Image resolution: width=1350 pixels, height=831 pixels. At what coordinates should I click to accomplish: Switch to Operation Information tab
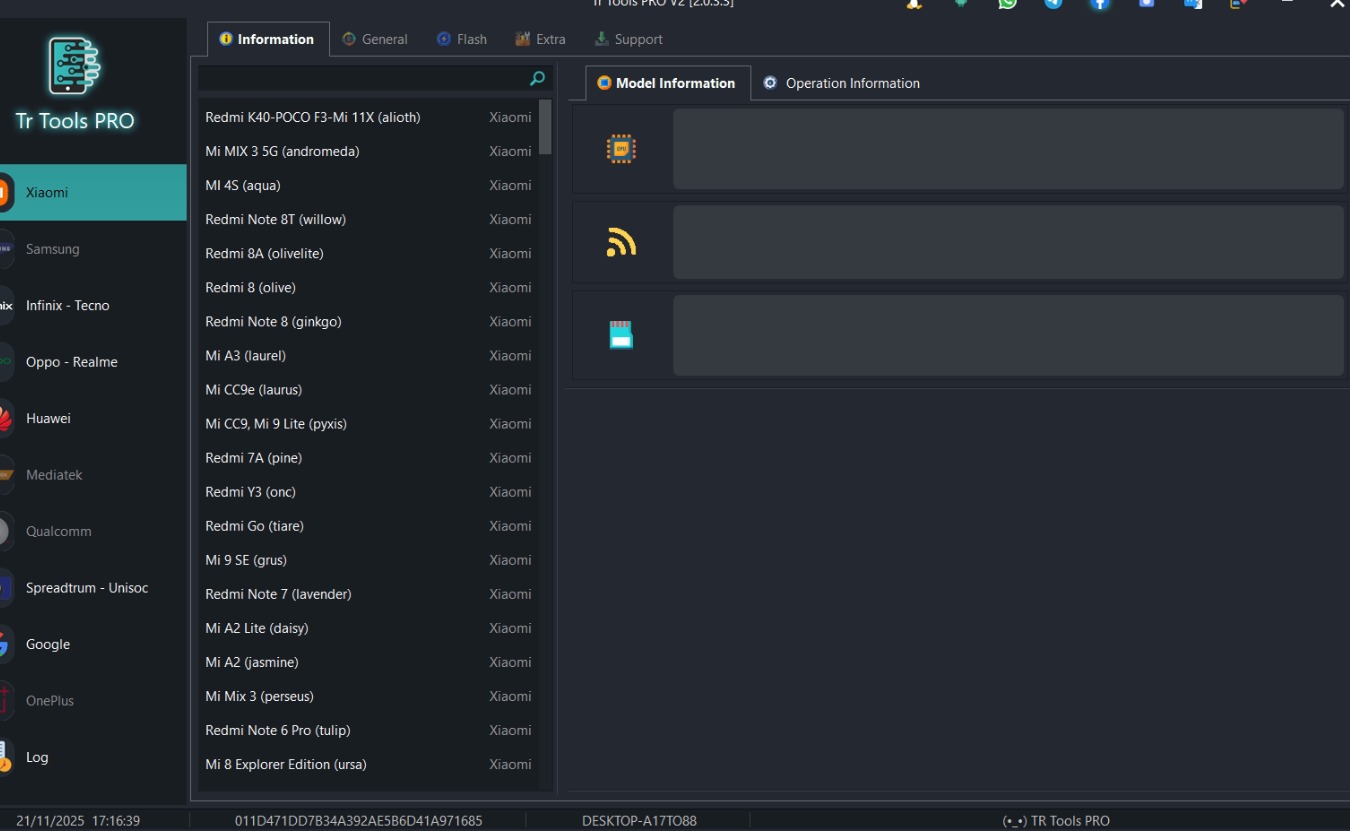[841, 83]
